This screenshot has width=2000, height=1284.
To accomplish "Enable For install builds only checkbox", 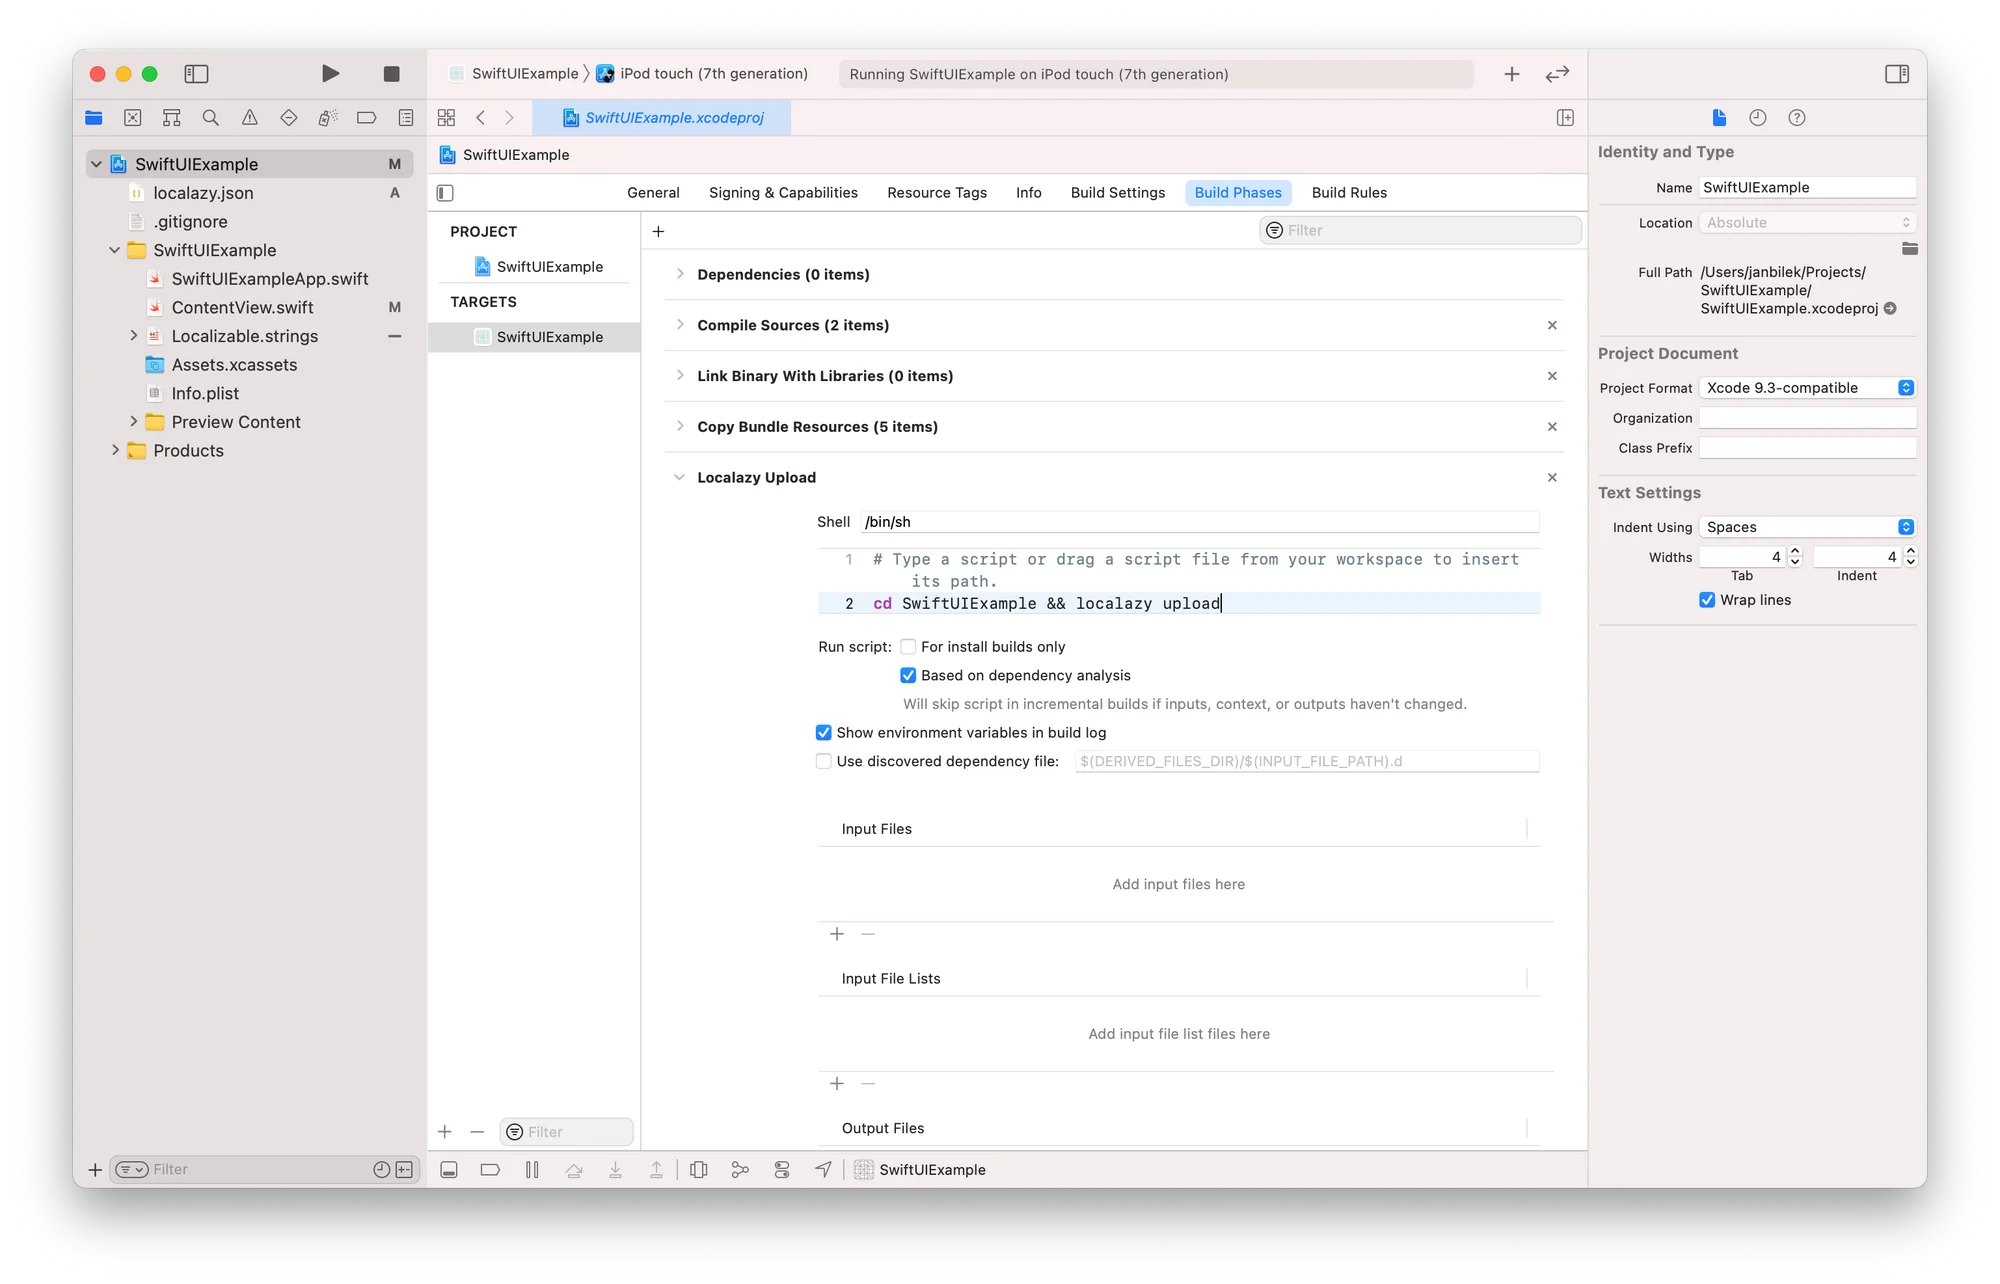I will [908, 647].
